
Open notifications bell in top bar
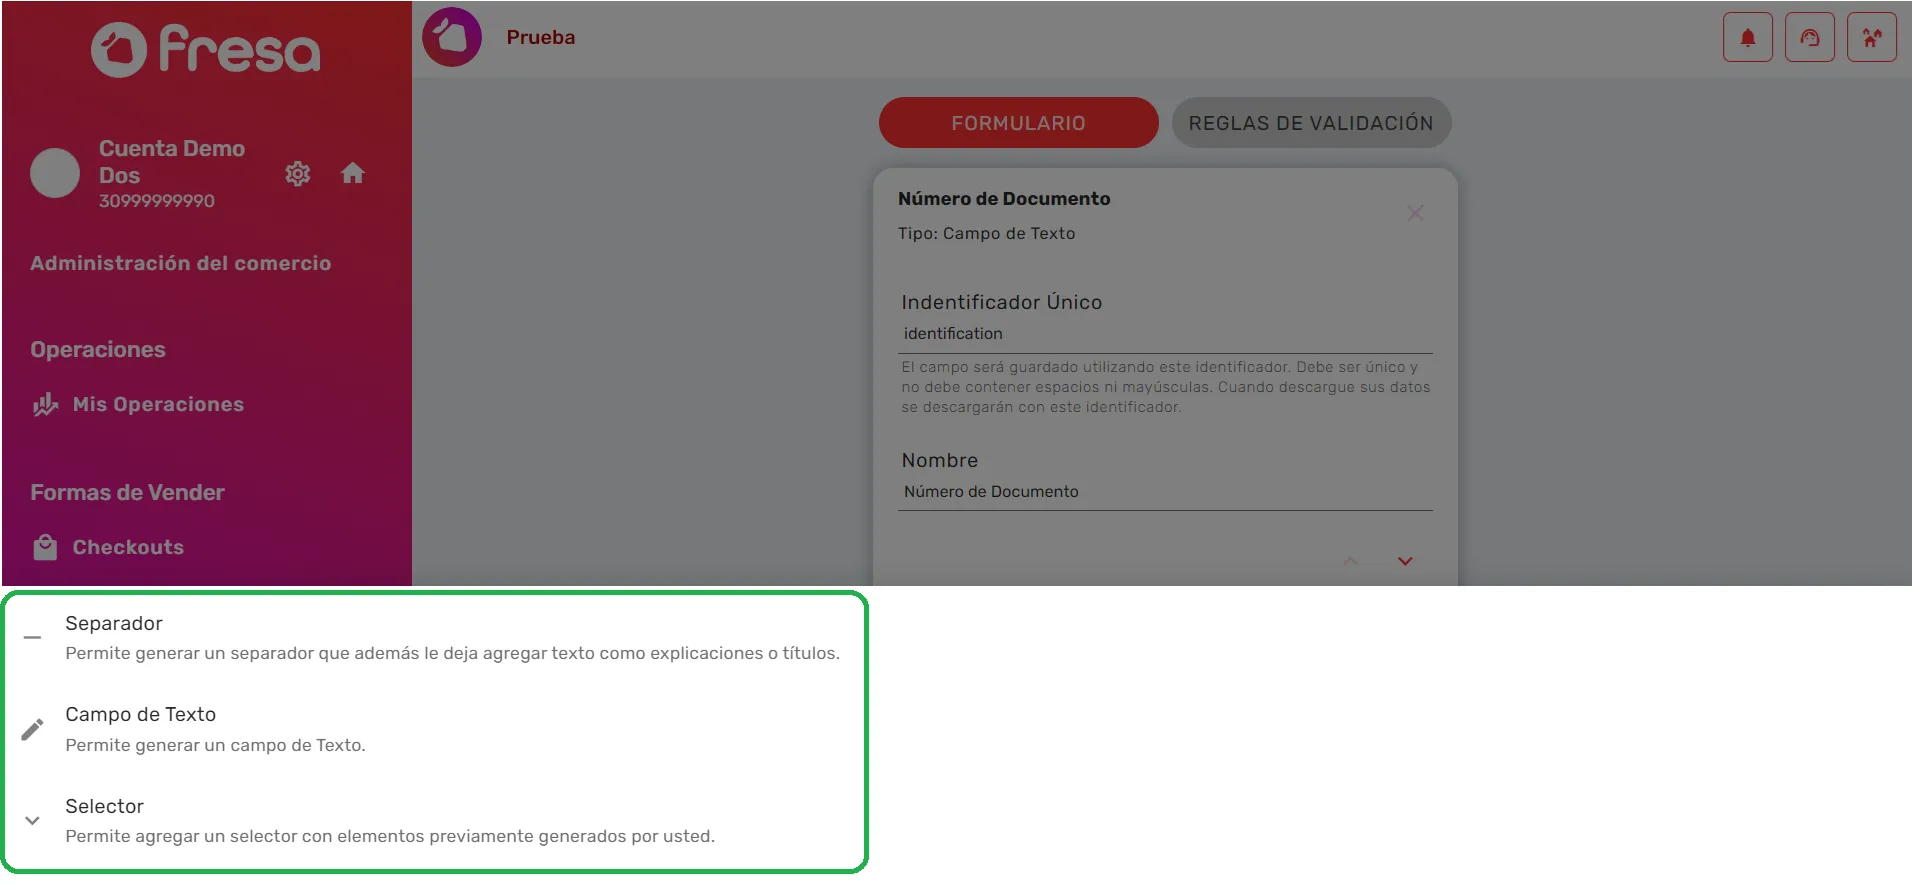[1748, 37]
